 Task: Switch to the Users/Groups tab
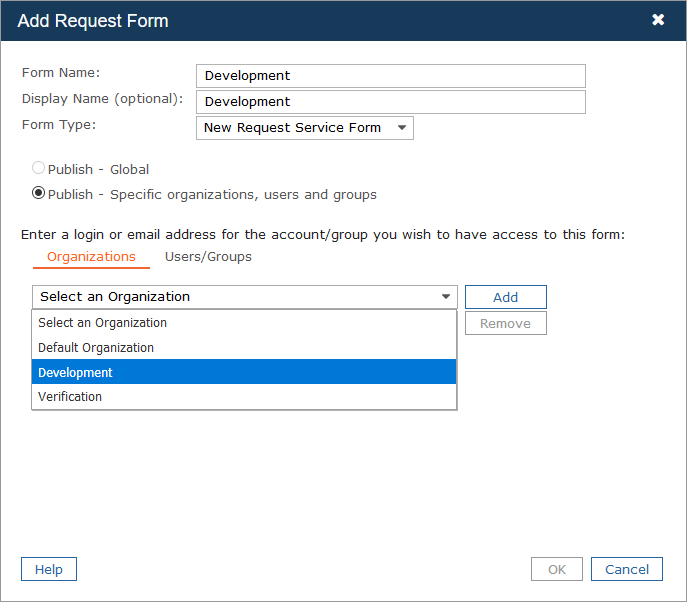click(208, 257)
